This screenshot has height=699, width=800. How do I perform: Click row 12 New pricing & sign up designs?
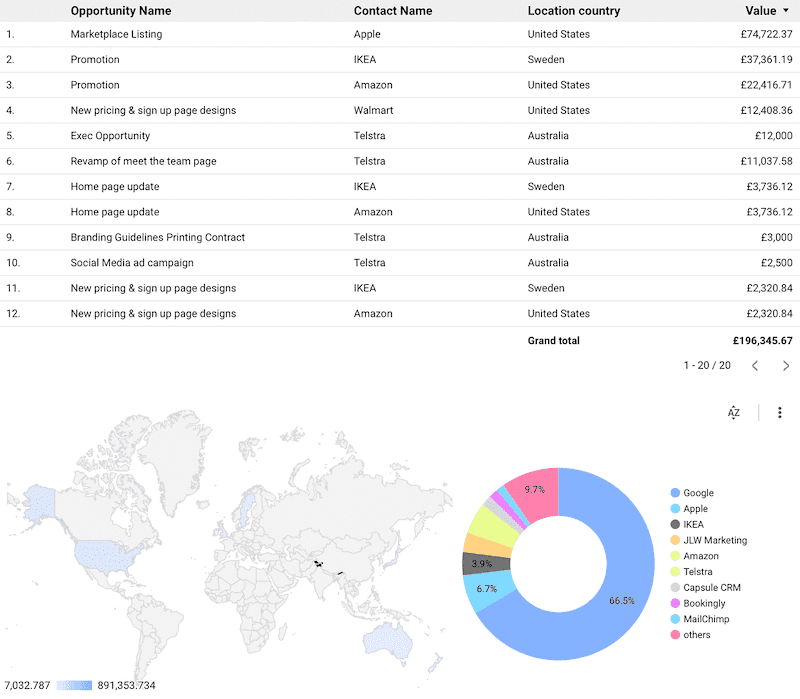pyautogui.click(x=153, y=314)
